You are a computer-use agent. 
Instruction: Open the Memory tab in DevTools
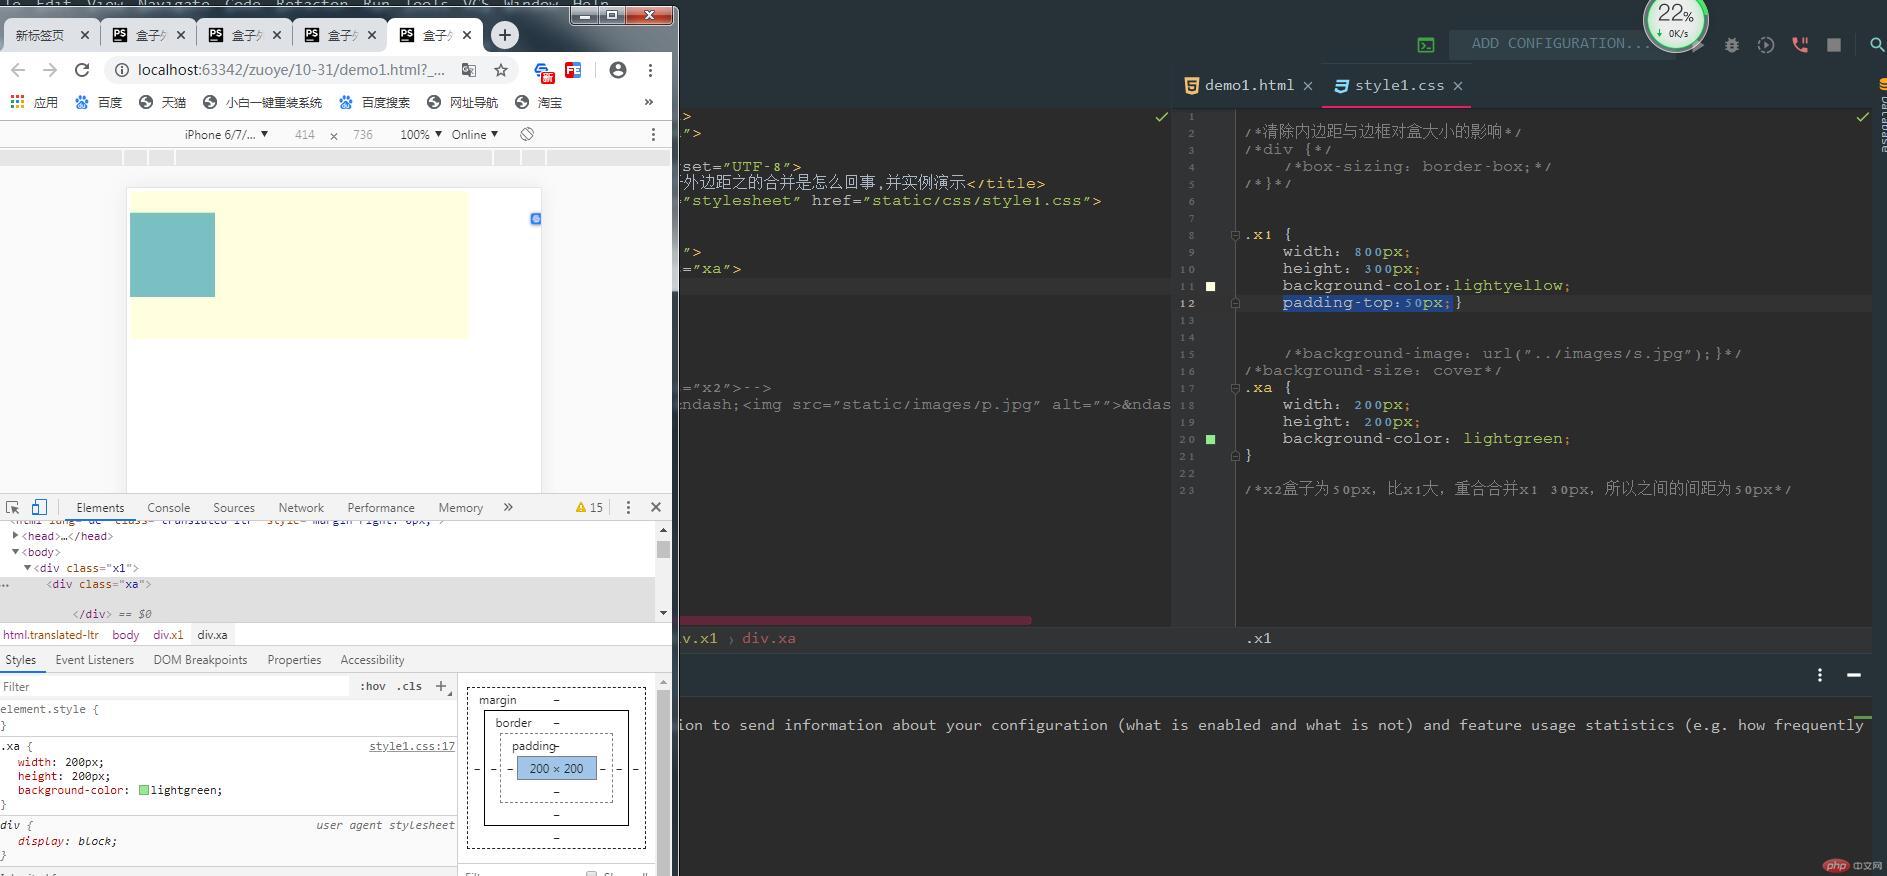click(460, 508)
